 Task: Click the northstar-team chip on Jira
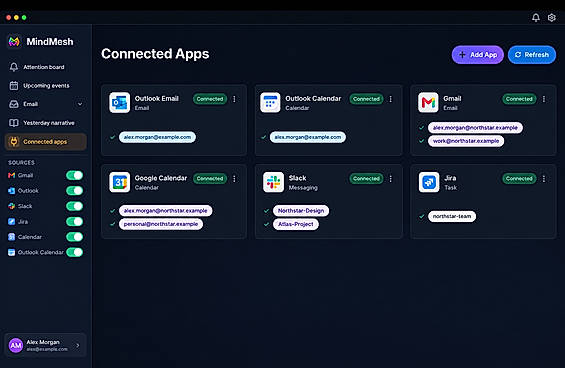click(x=452, y=216)
